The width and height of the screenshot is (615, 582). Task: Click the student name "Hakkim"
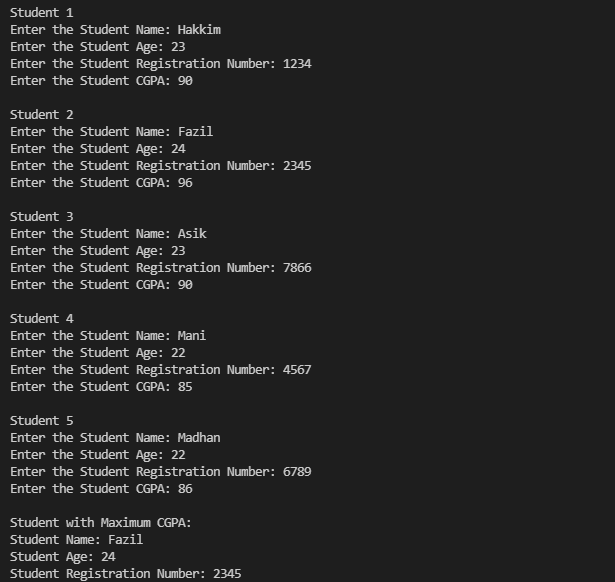click(199, 30)
